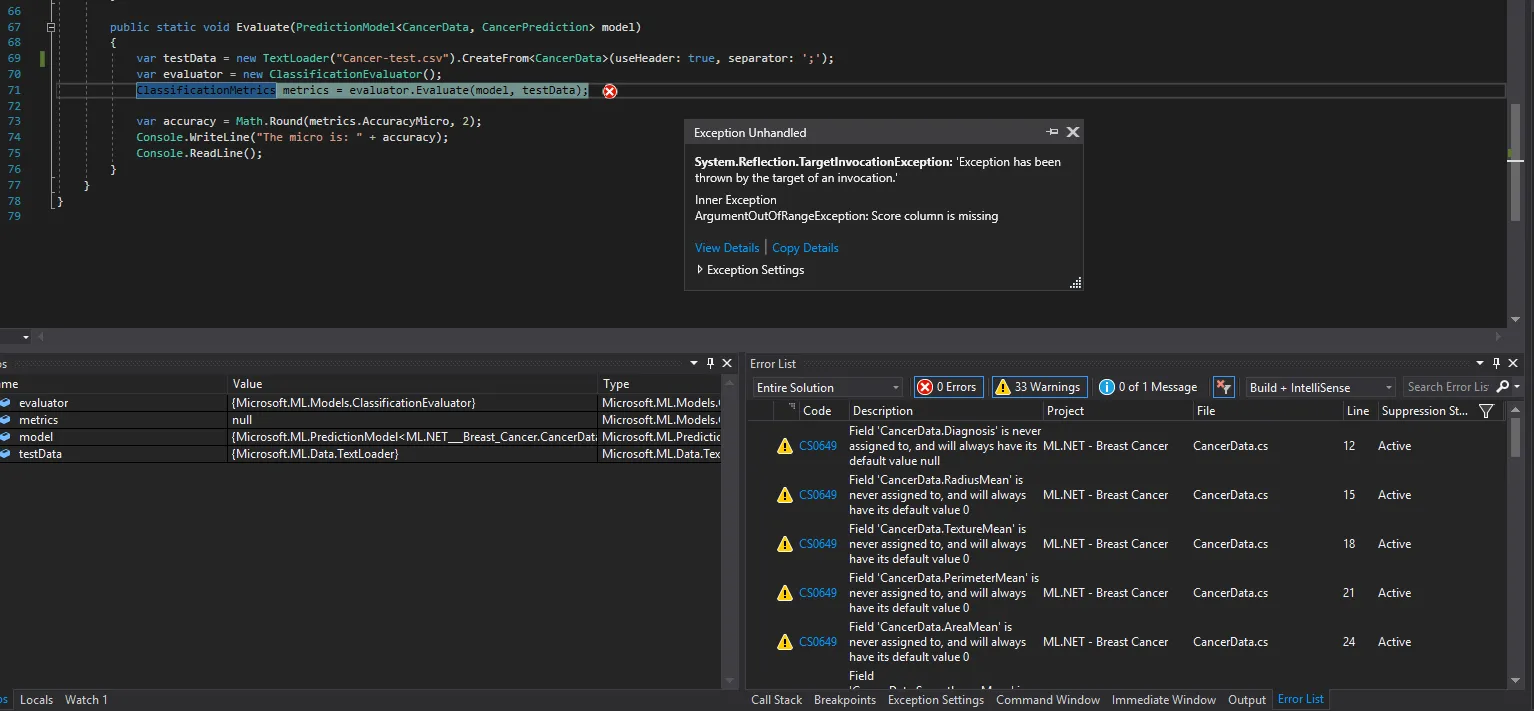Screen dimensions: 1534x711
Task: Click the code editor horizontal scrollbar
Action: coord(770,338)
